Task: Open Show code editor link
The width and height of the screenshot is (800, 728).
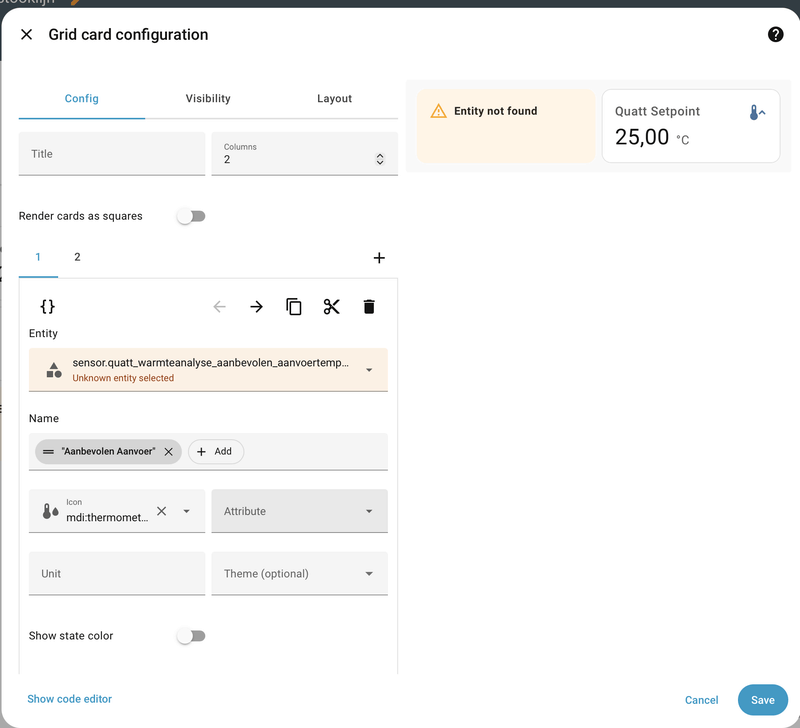Action: [x=70, y=699]
